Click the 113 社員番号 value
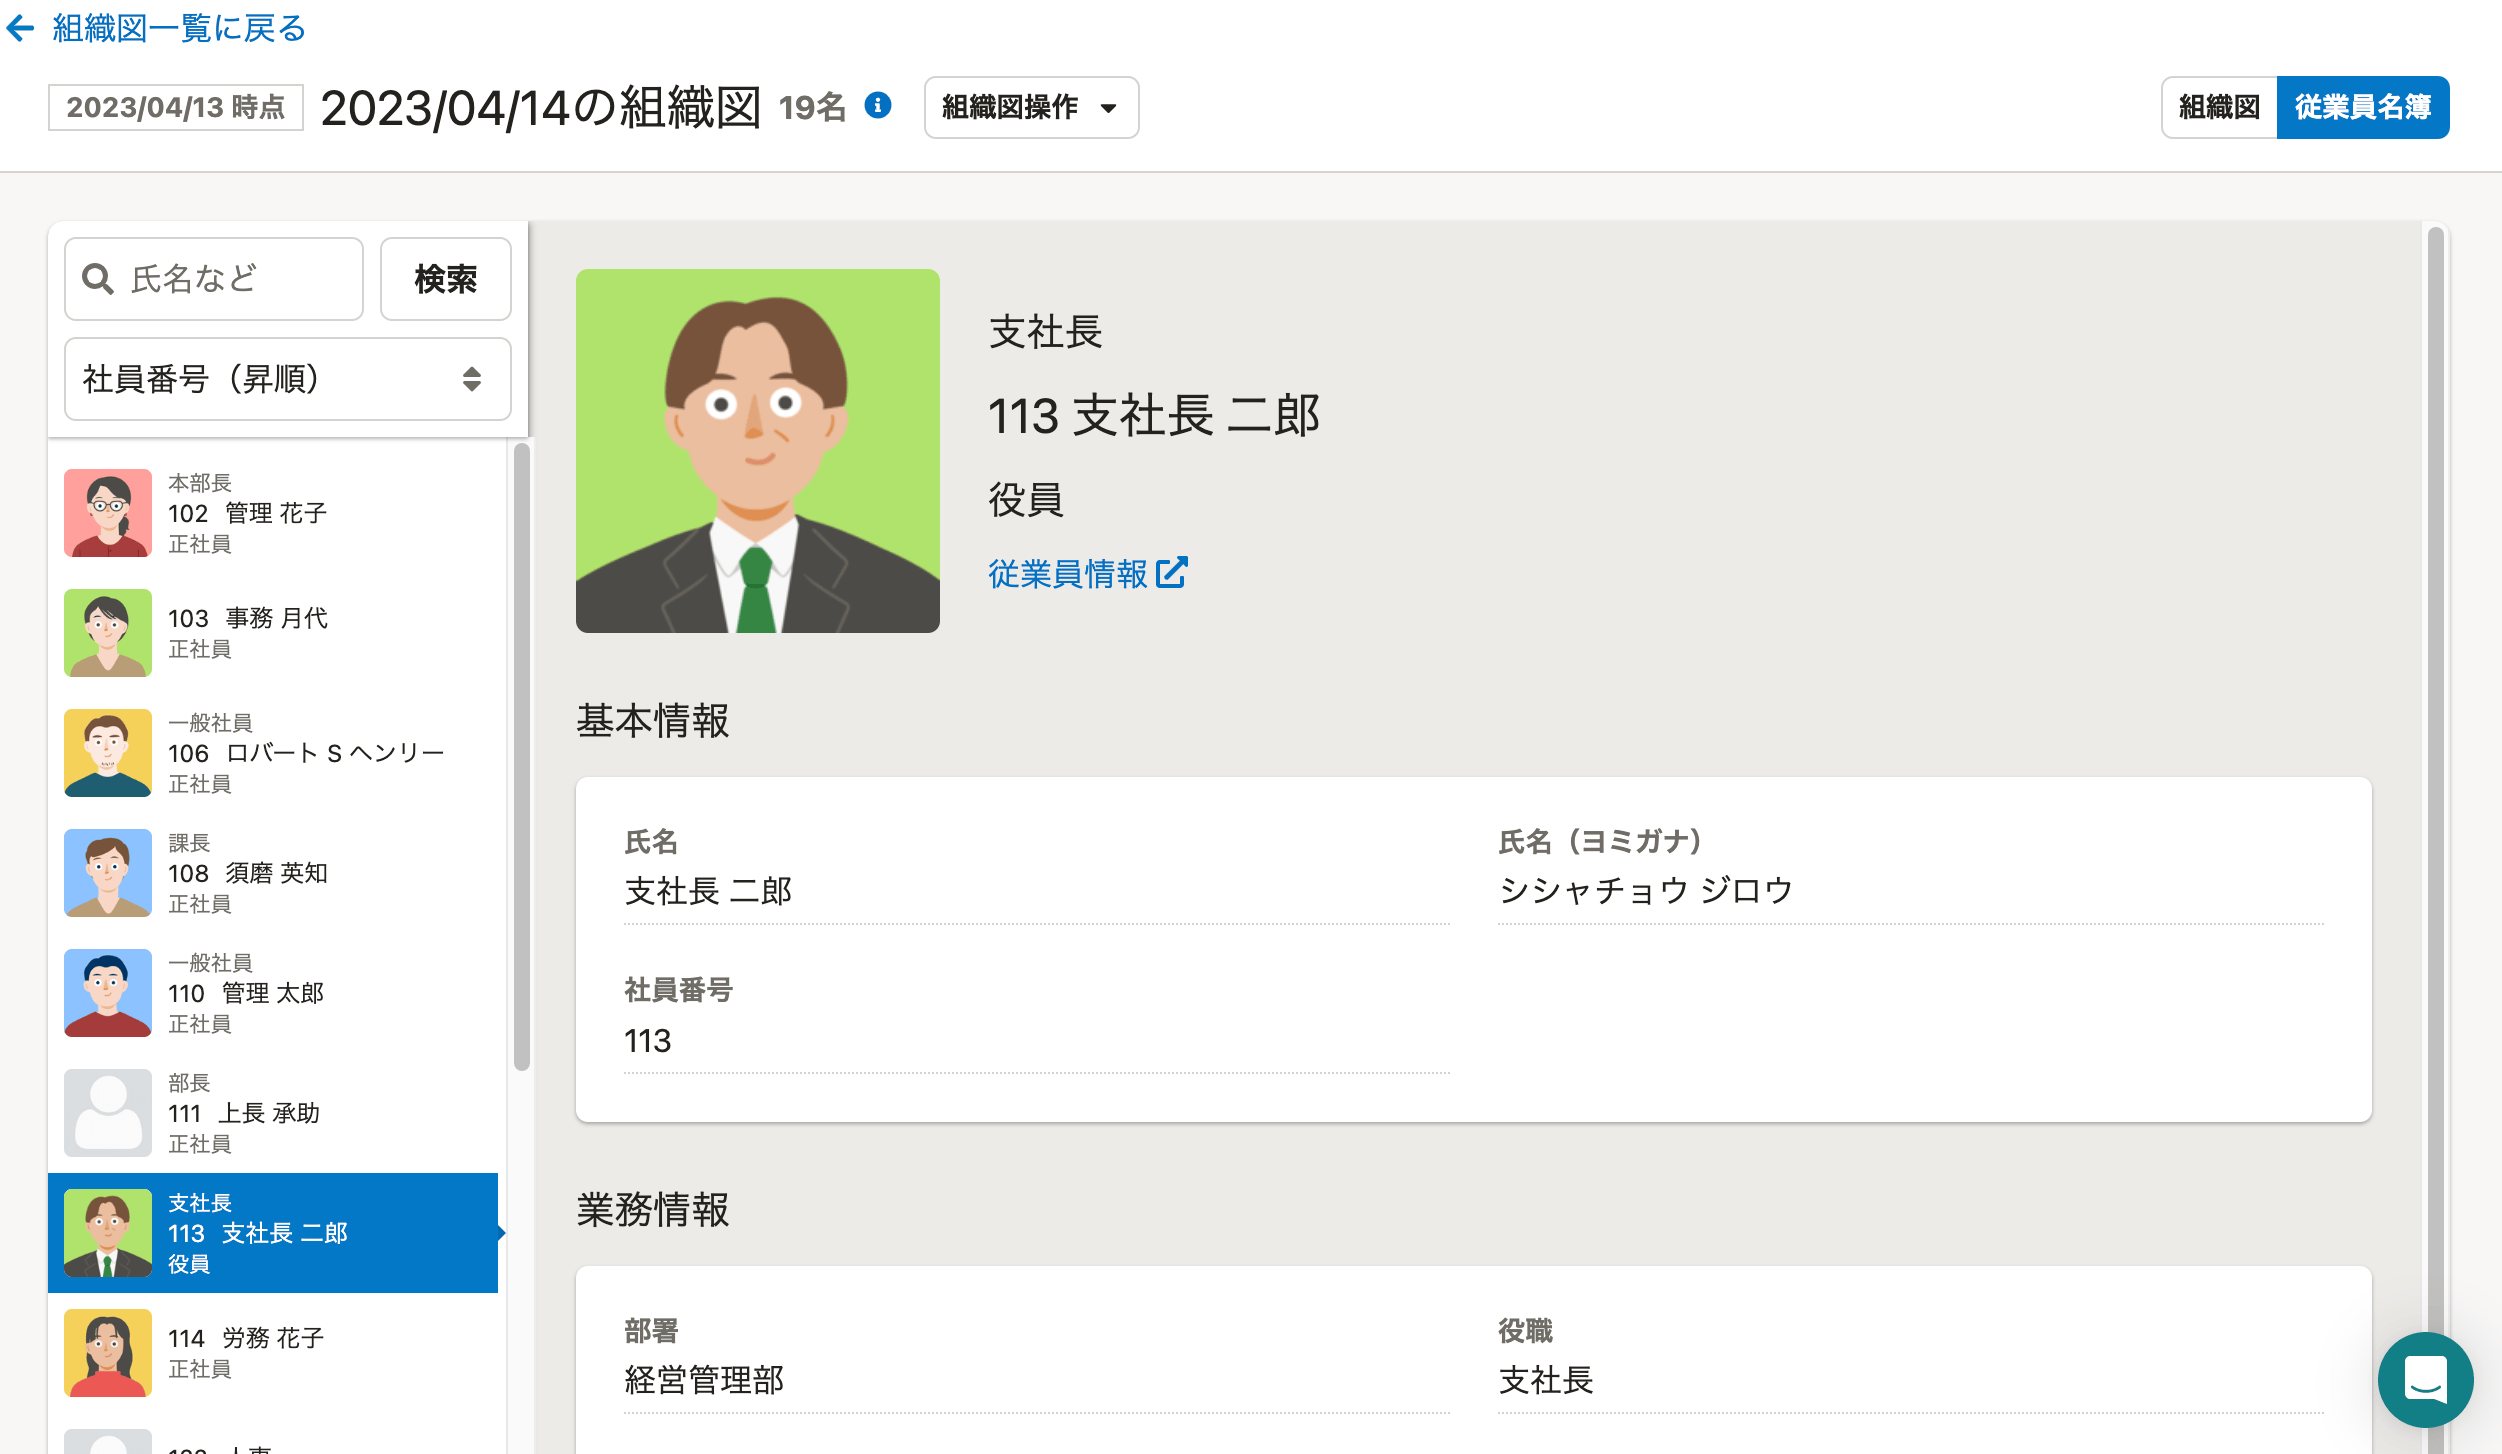This screenshot has width=2502, height=1454. click(x=648, y=1041)
